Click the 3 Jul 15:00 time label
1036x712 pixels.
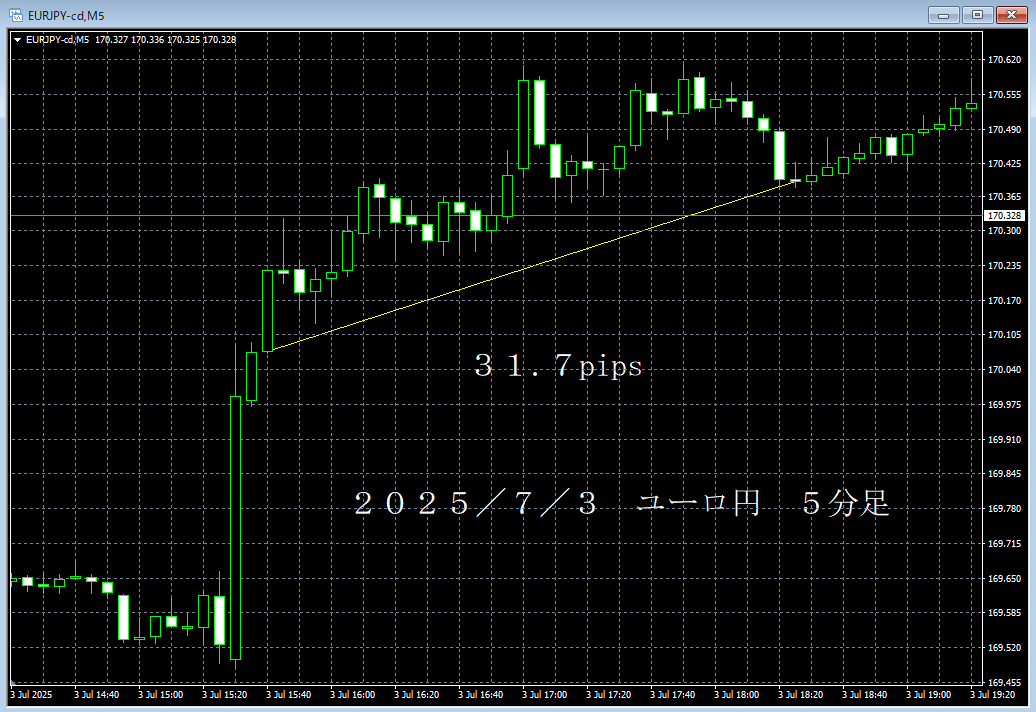[161, 695]
